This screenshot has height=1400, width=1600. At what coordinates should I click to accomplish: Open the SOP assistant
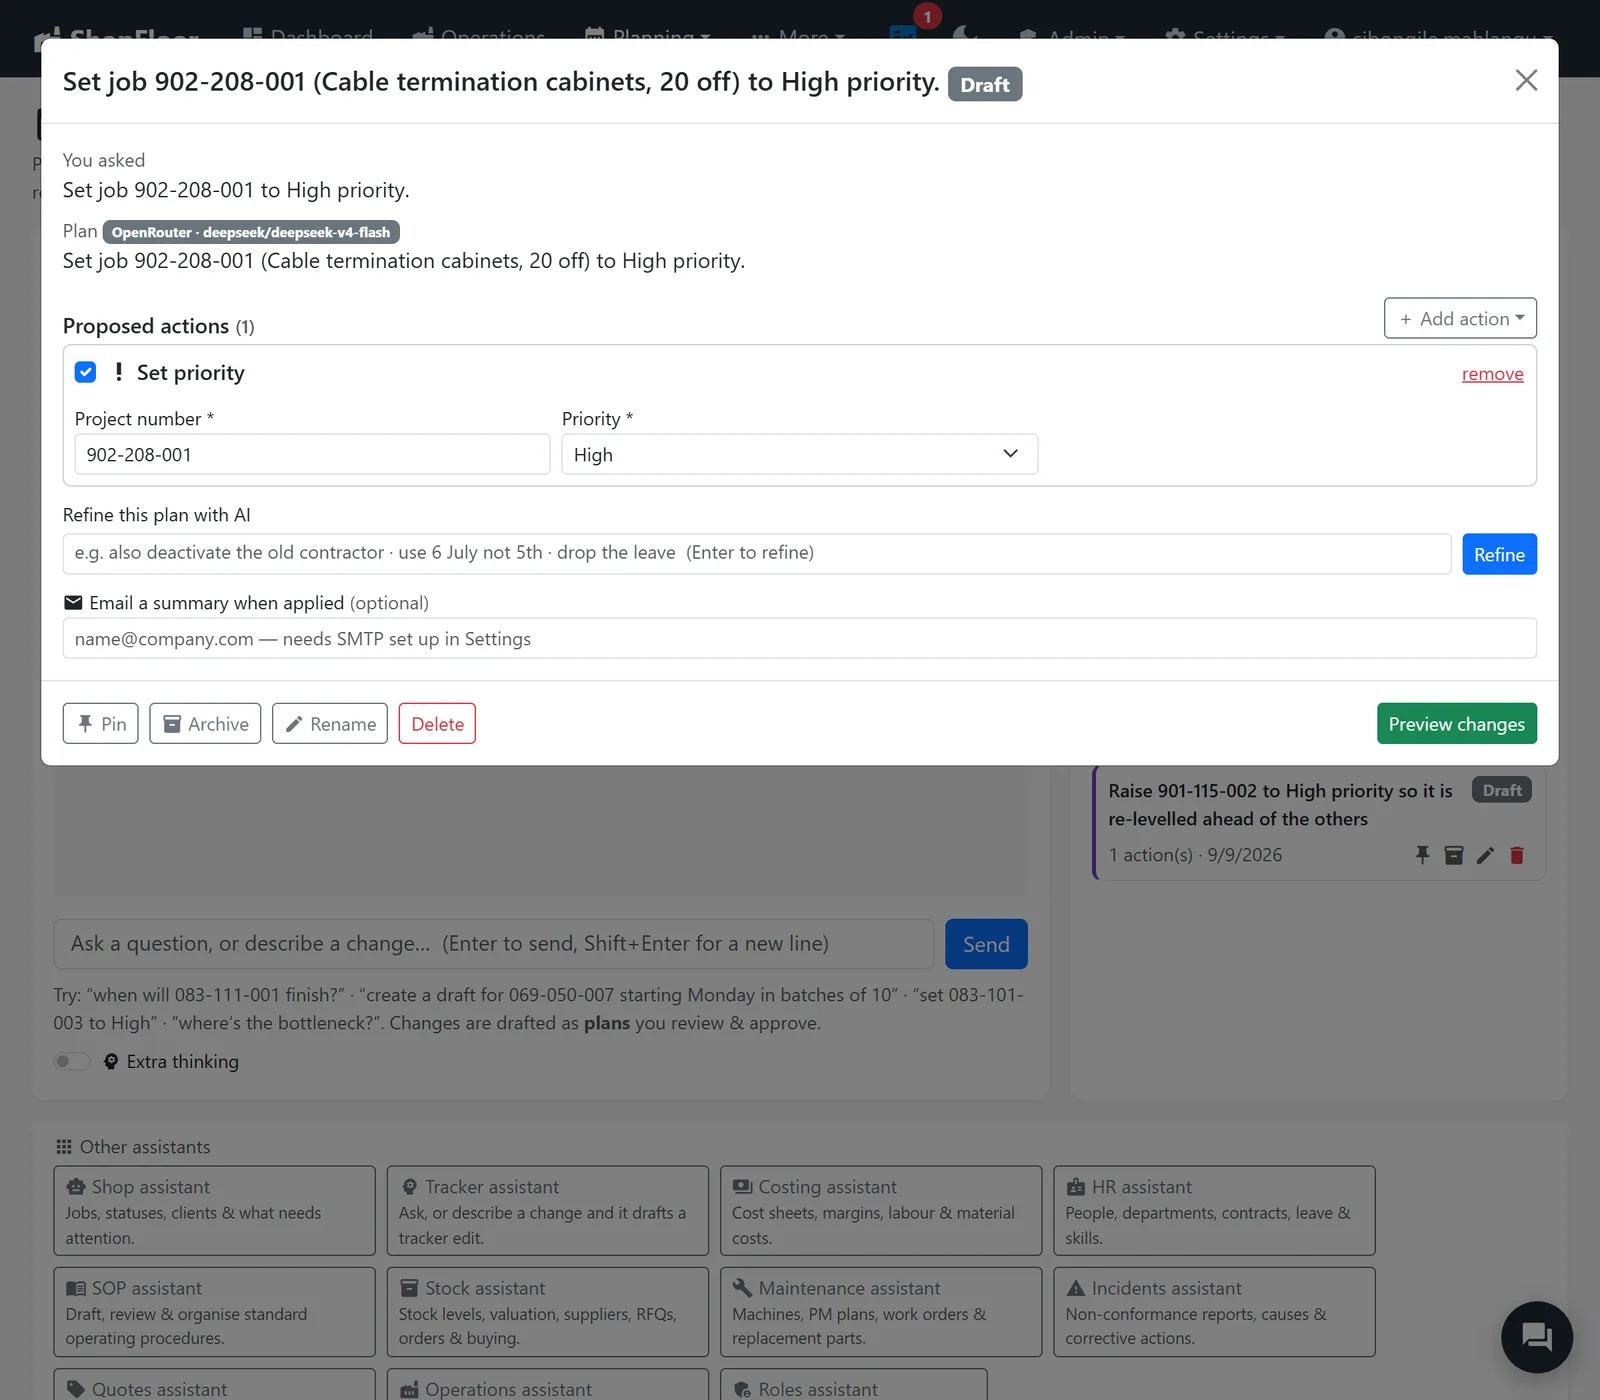point(214,1312)
